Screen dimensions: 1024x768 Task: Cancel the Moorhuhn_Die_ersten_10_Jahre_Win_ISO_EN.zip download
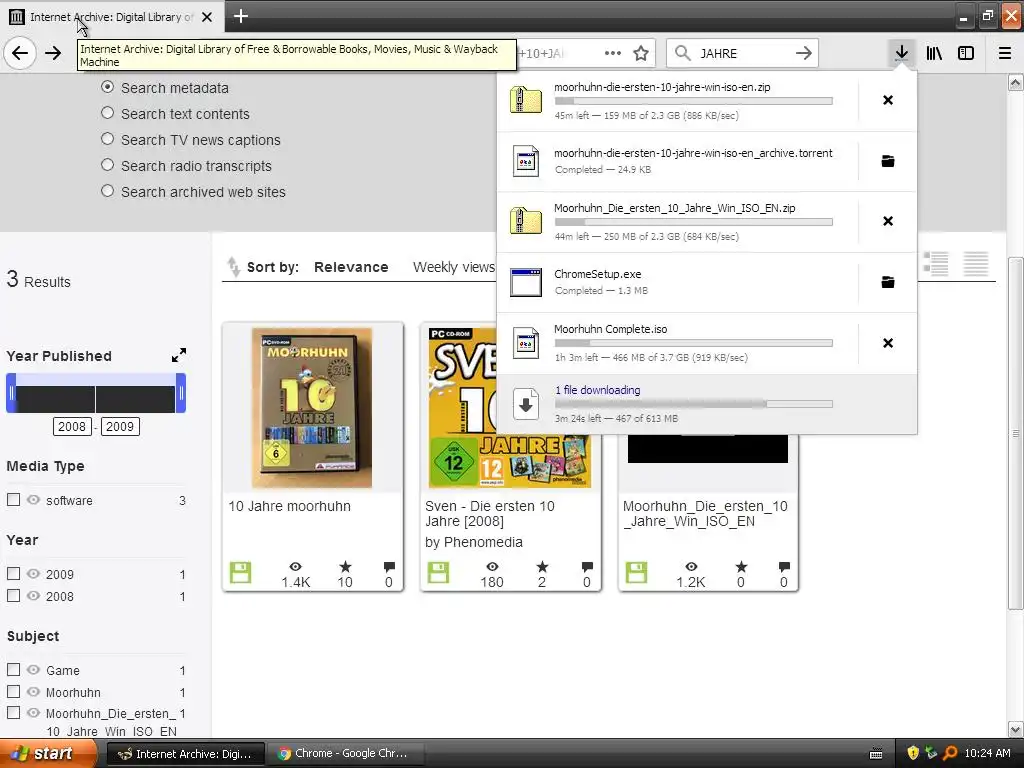(888, 221)
